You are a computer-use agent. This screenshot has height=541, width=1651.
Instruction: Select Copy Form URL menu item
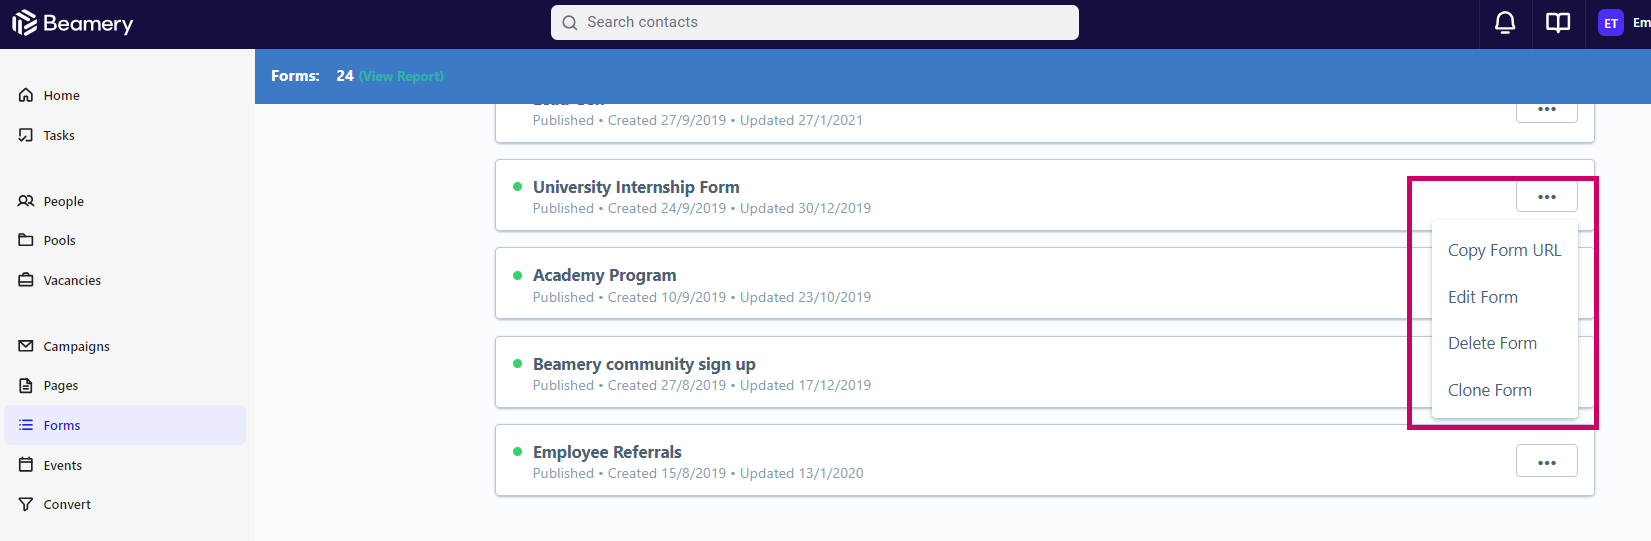pyautogui.click(x=1504, y=250)
